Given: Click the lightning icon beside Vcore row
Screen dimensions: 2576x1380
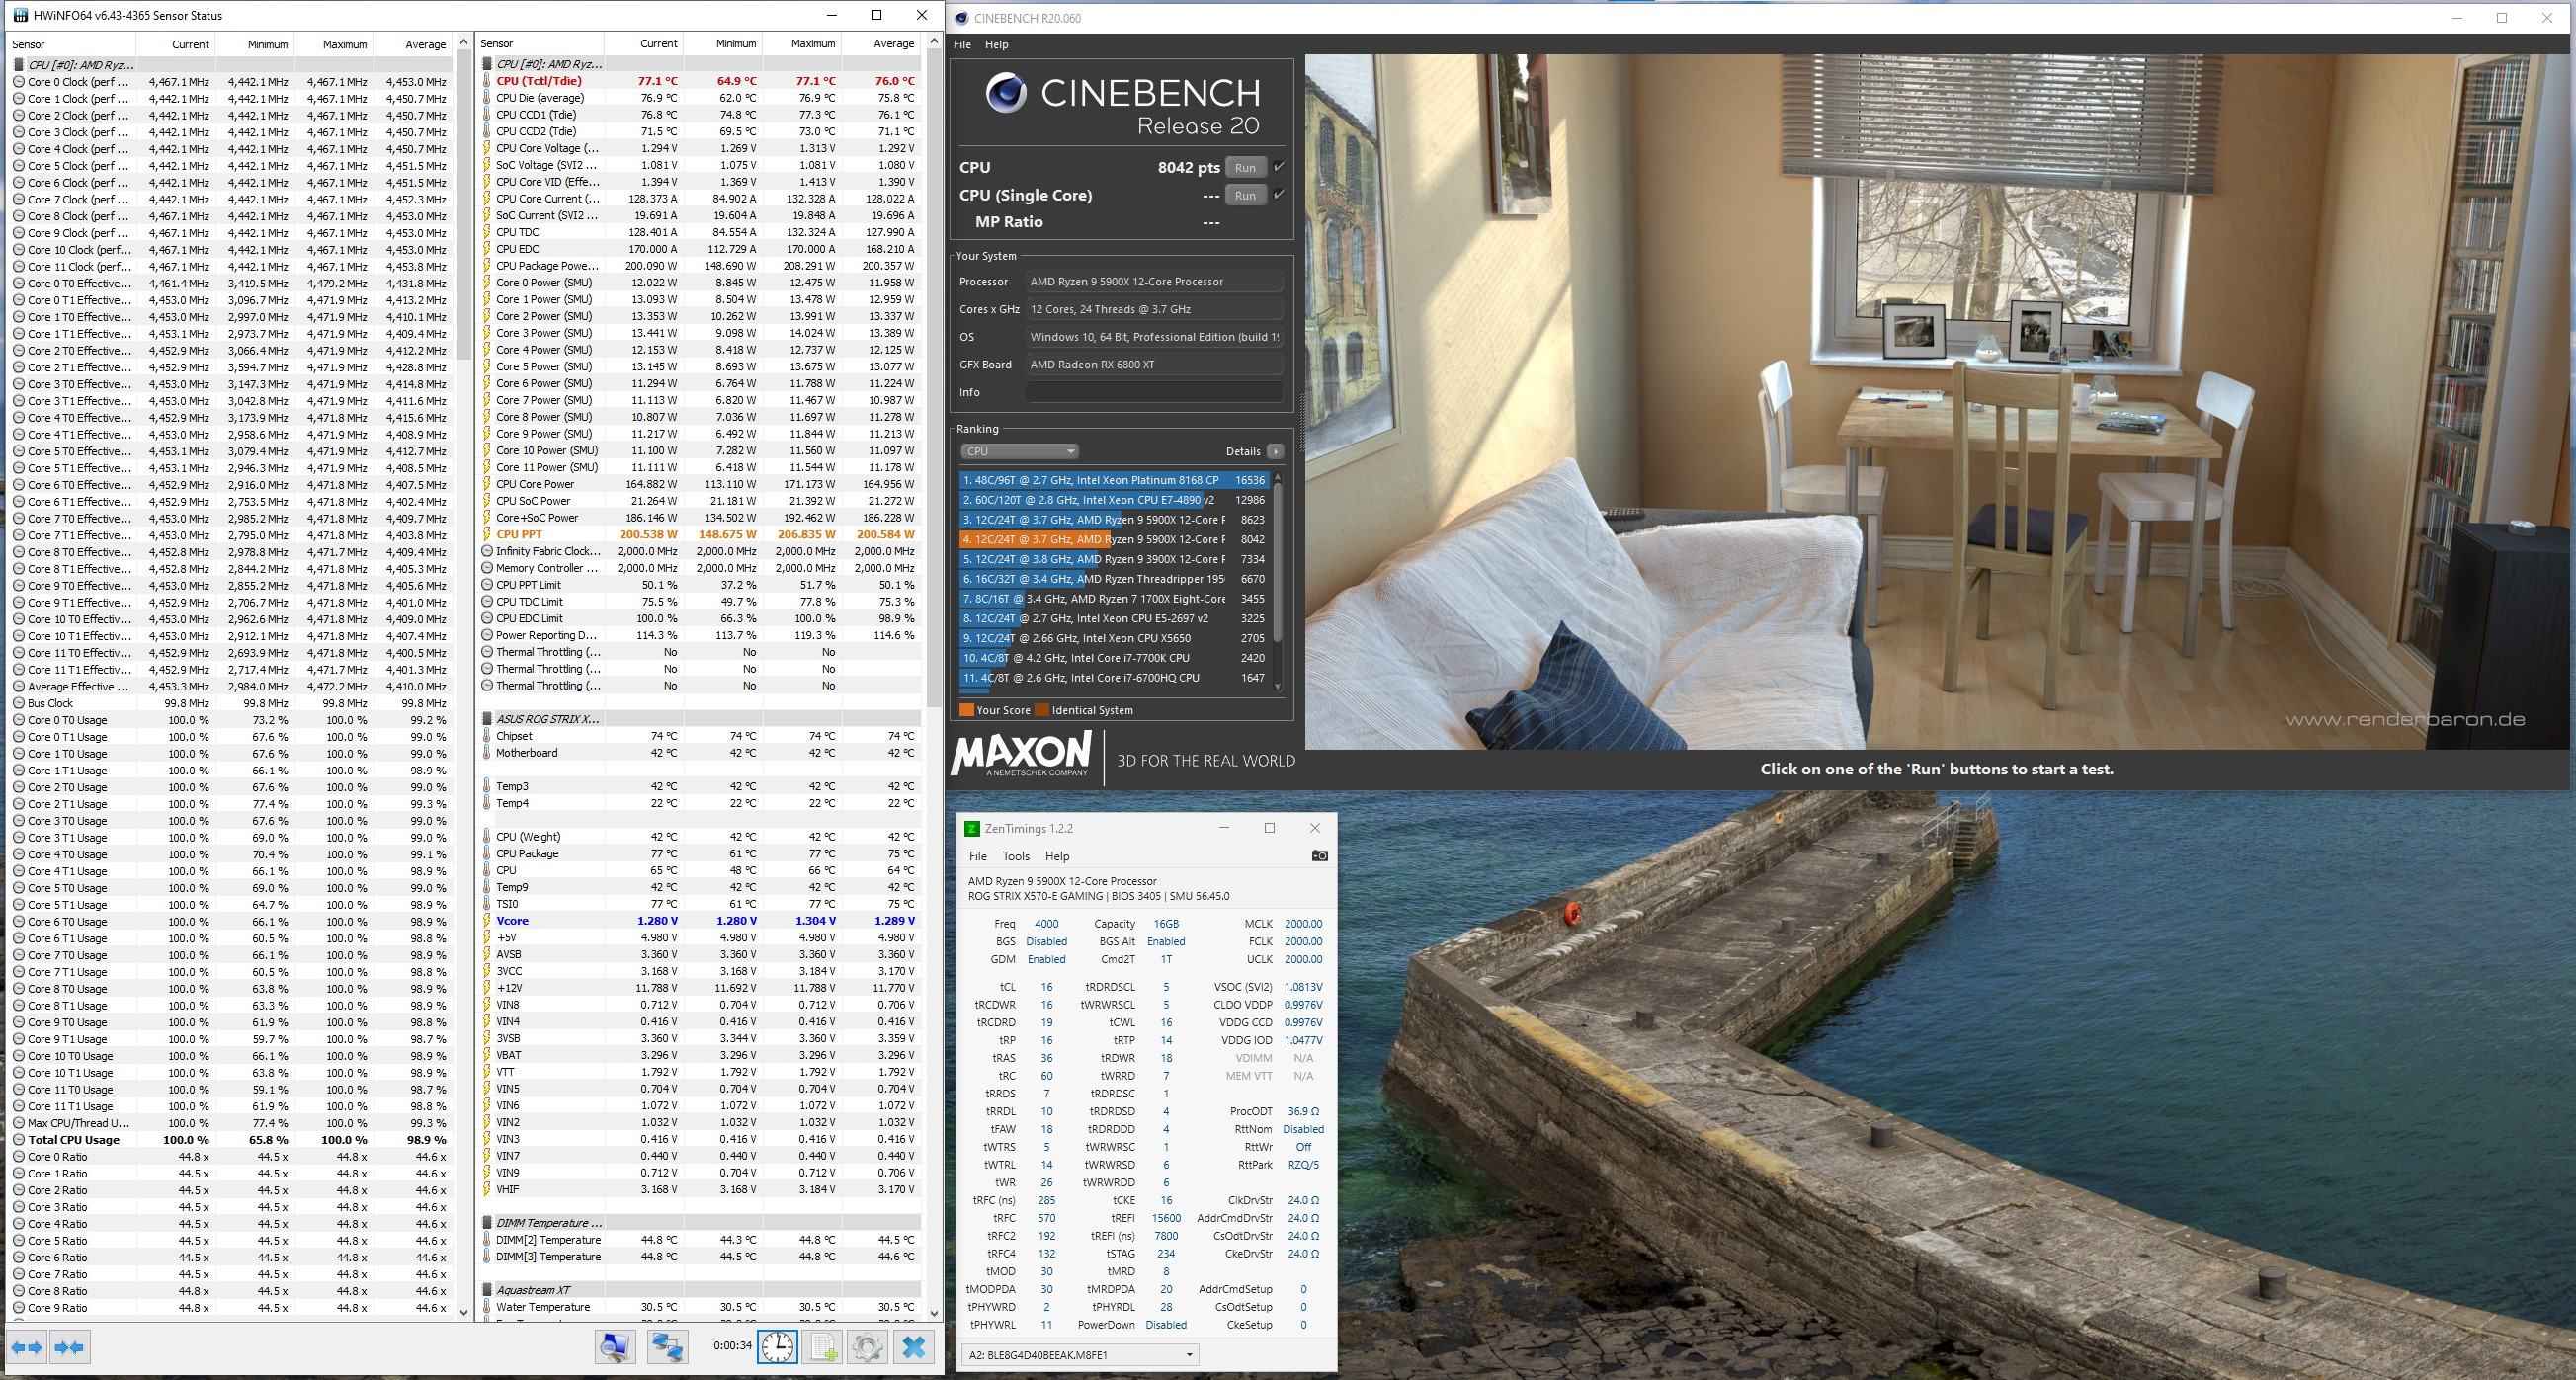Looking at the screenshot, I should (x=487, y=921).
